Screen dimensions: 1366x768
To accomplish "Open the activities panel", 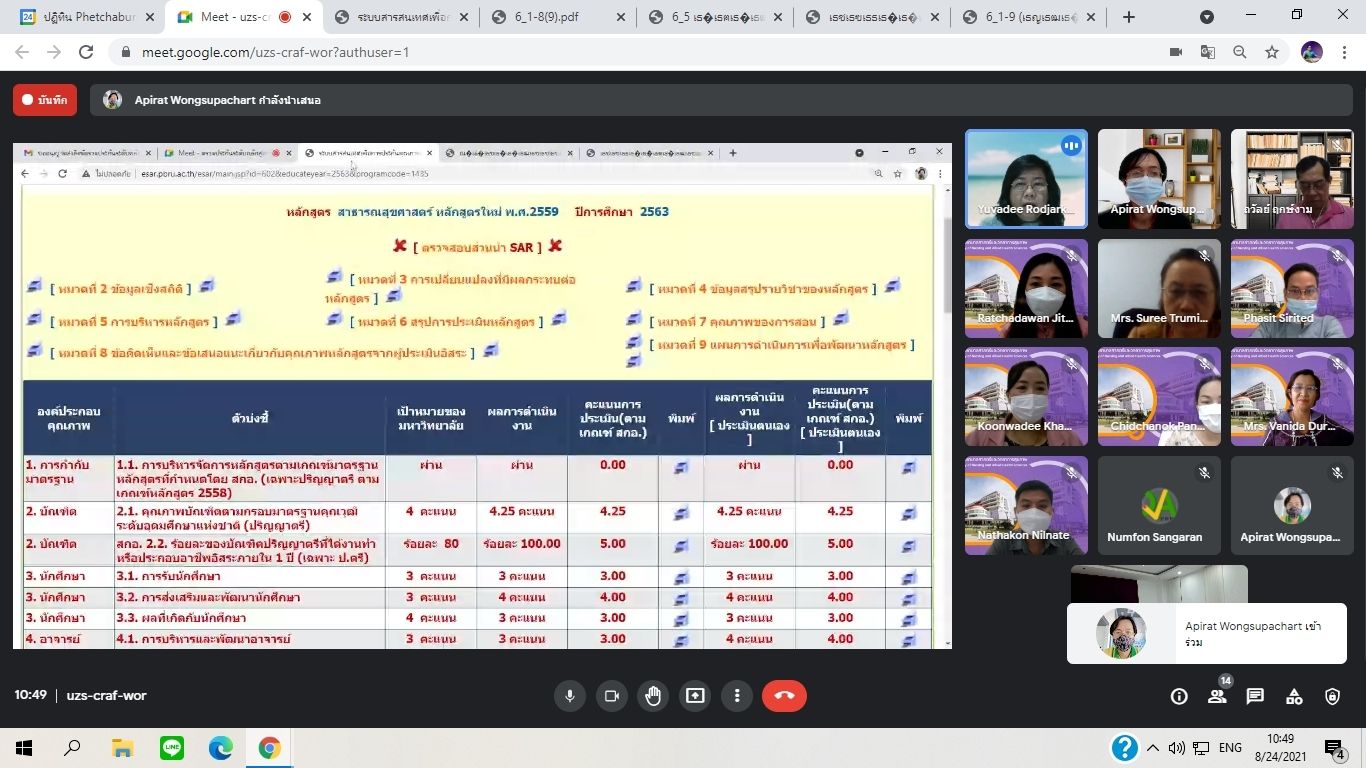I will (1294, 697).
